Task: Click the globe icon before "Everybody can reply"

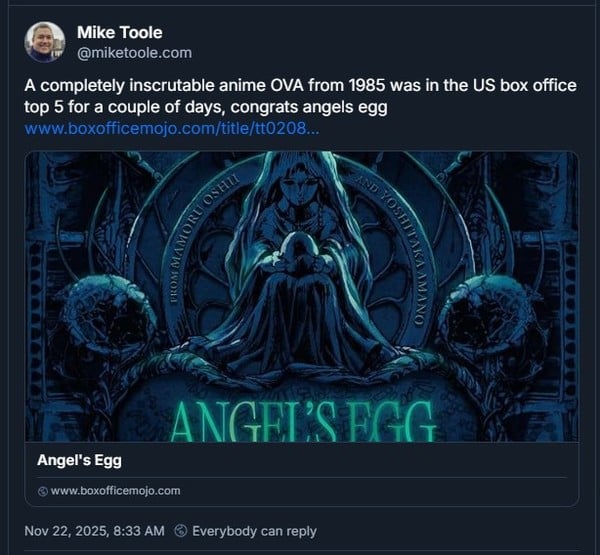Action: 180,531
